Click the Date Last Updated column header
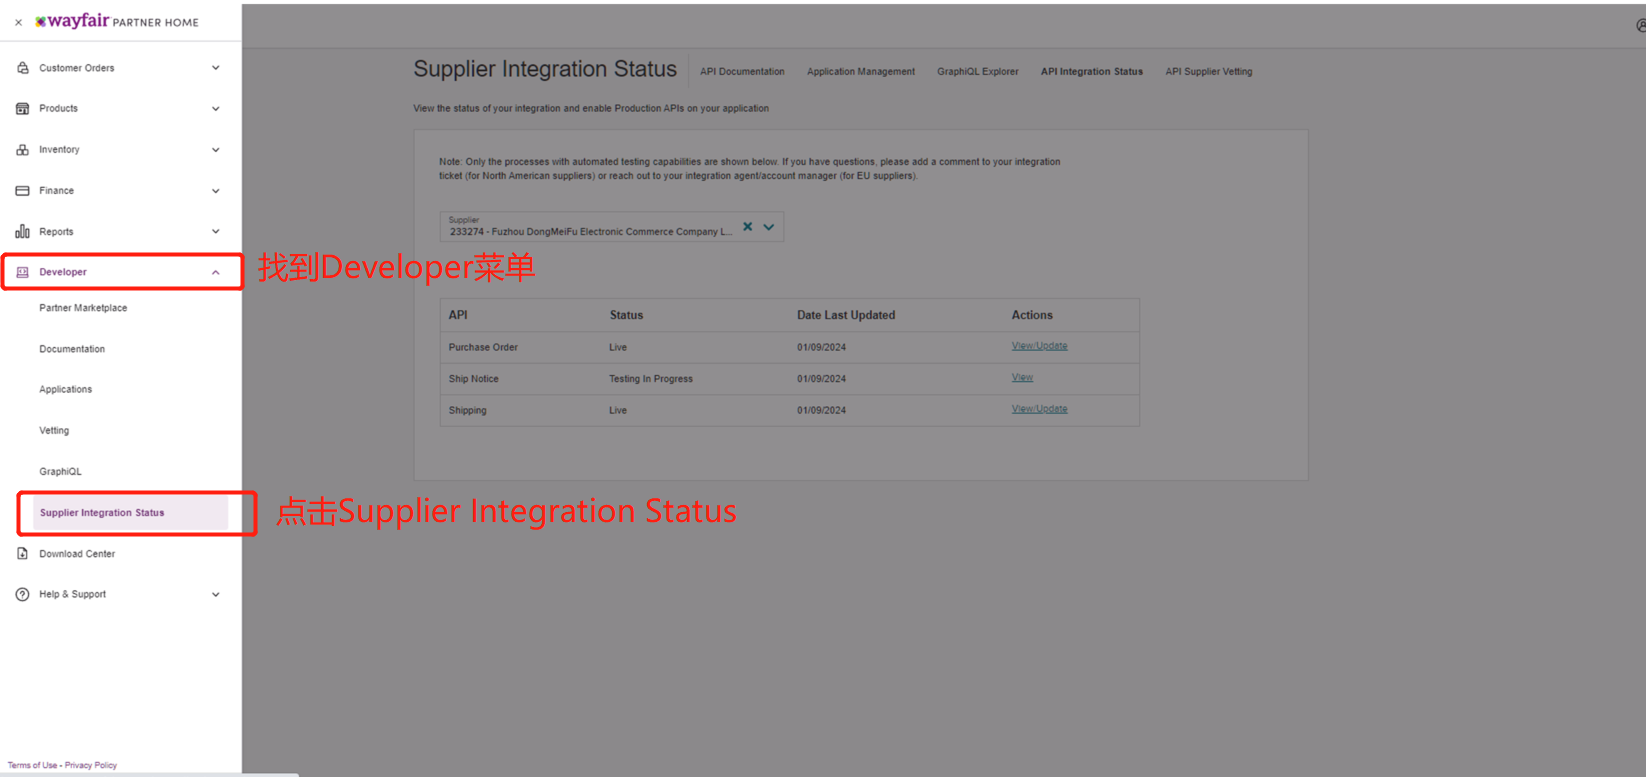The width and height of the screenshot is (1646, 777). point(846,315)
